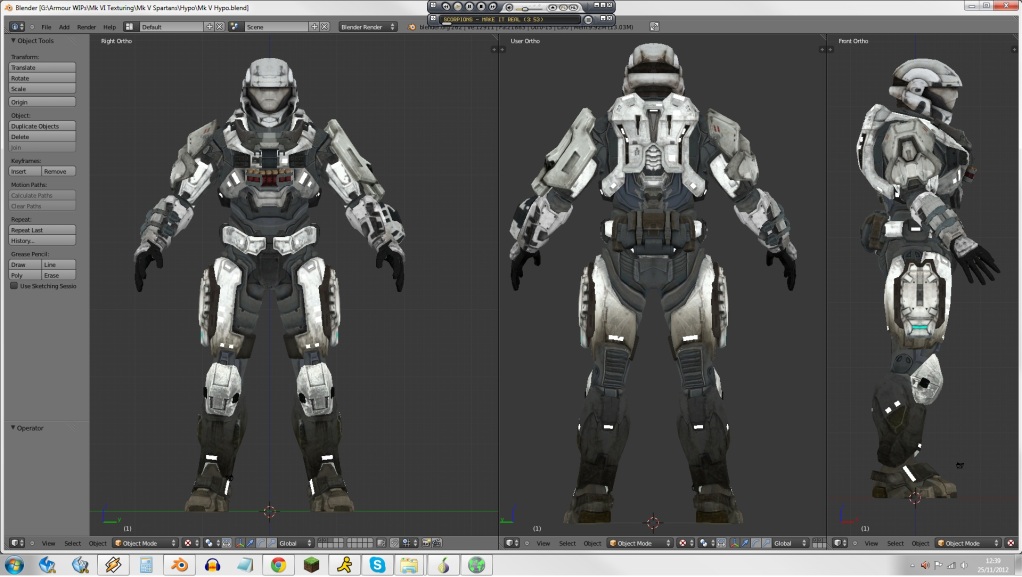Open View menu in left viewport header
The image size is (1022, 577).
click(x=48, y=543)
